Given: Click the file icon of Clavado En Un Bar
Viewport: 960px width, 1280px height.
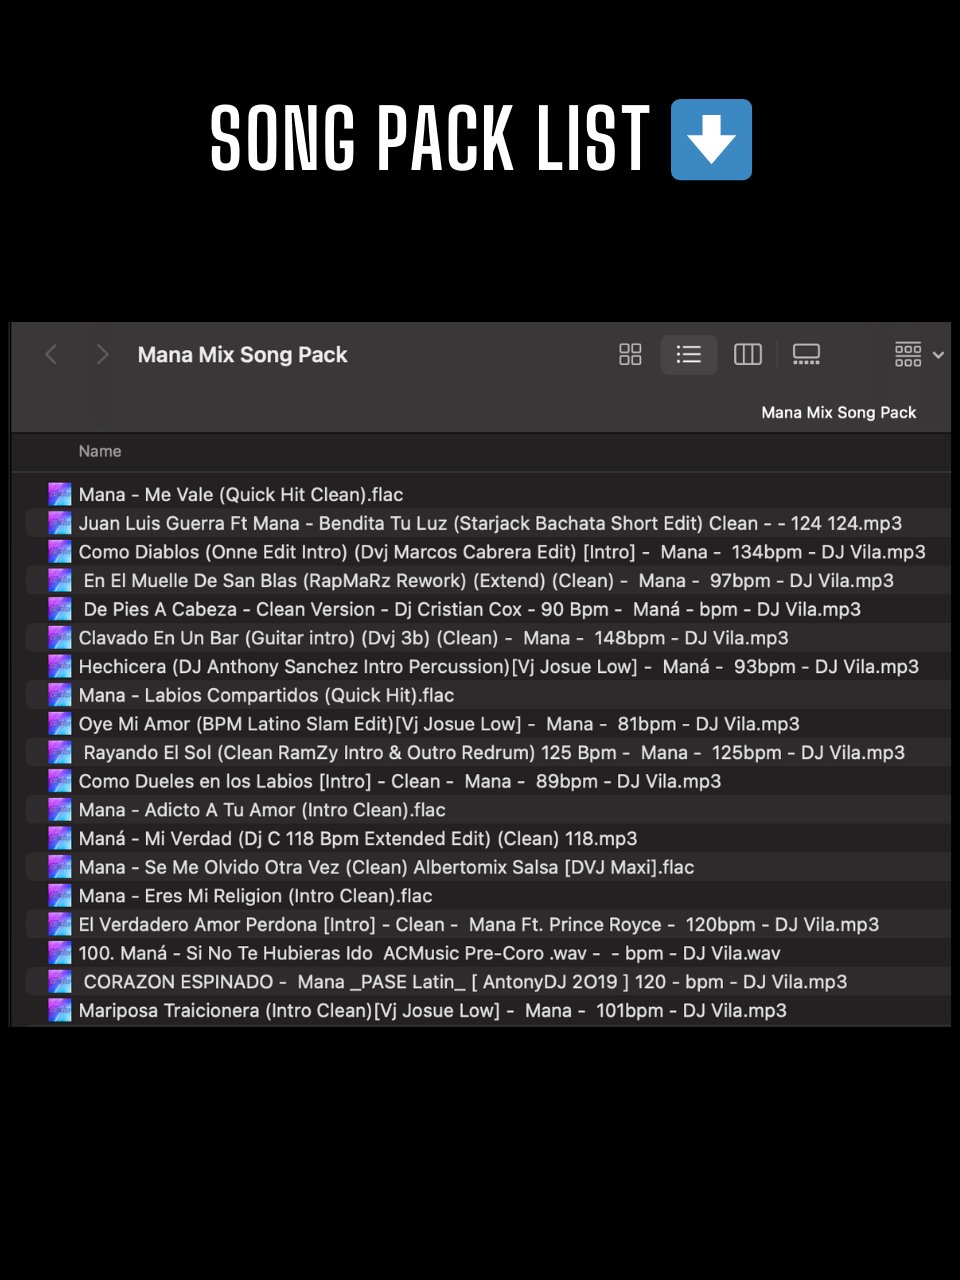Looking at the screenshot, I should click(x=60, y=638).
